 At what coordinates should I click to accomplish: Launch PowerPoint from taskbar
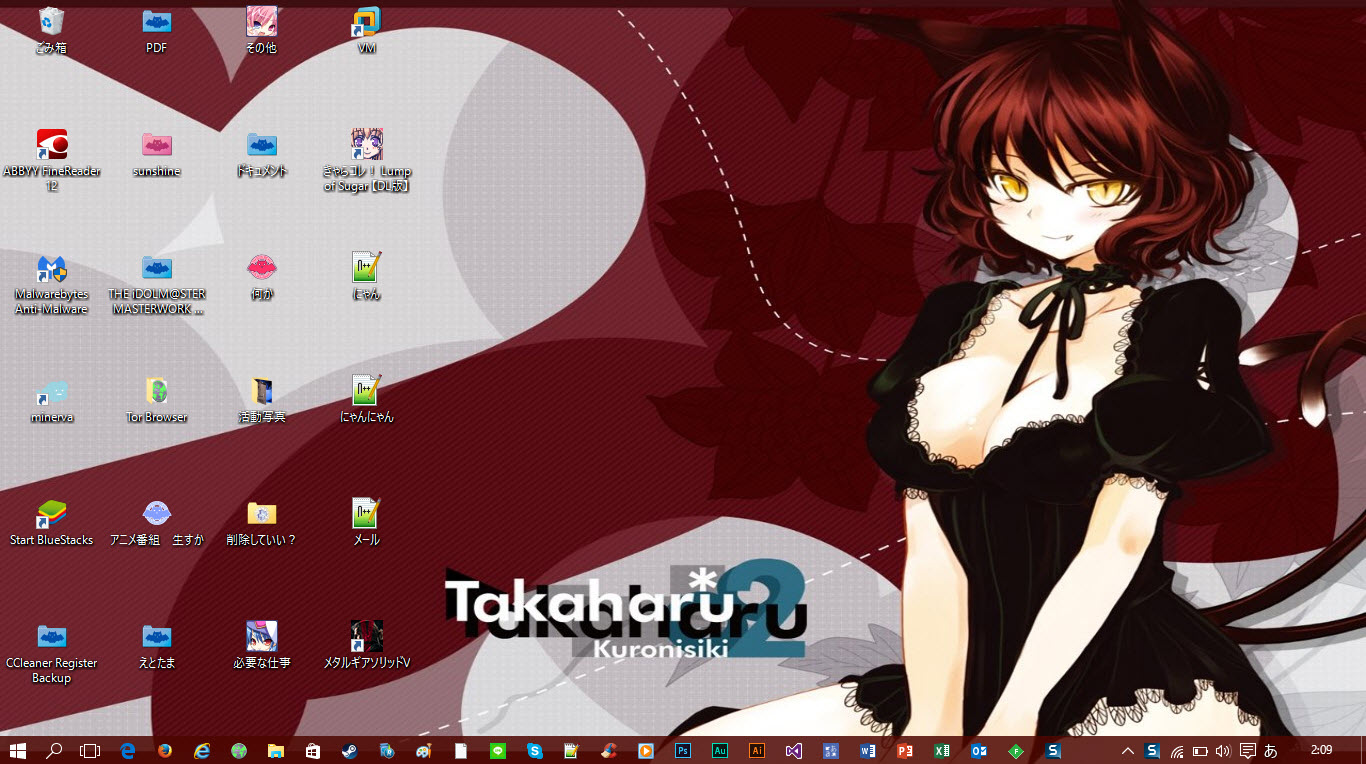(905, 750)
